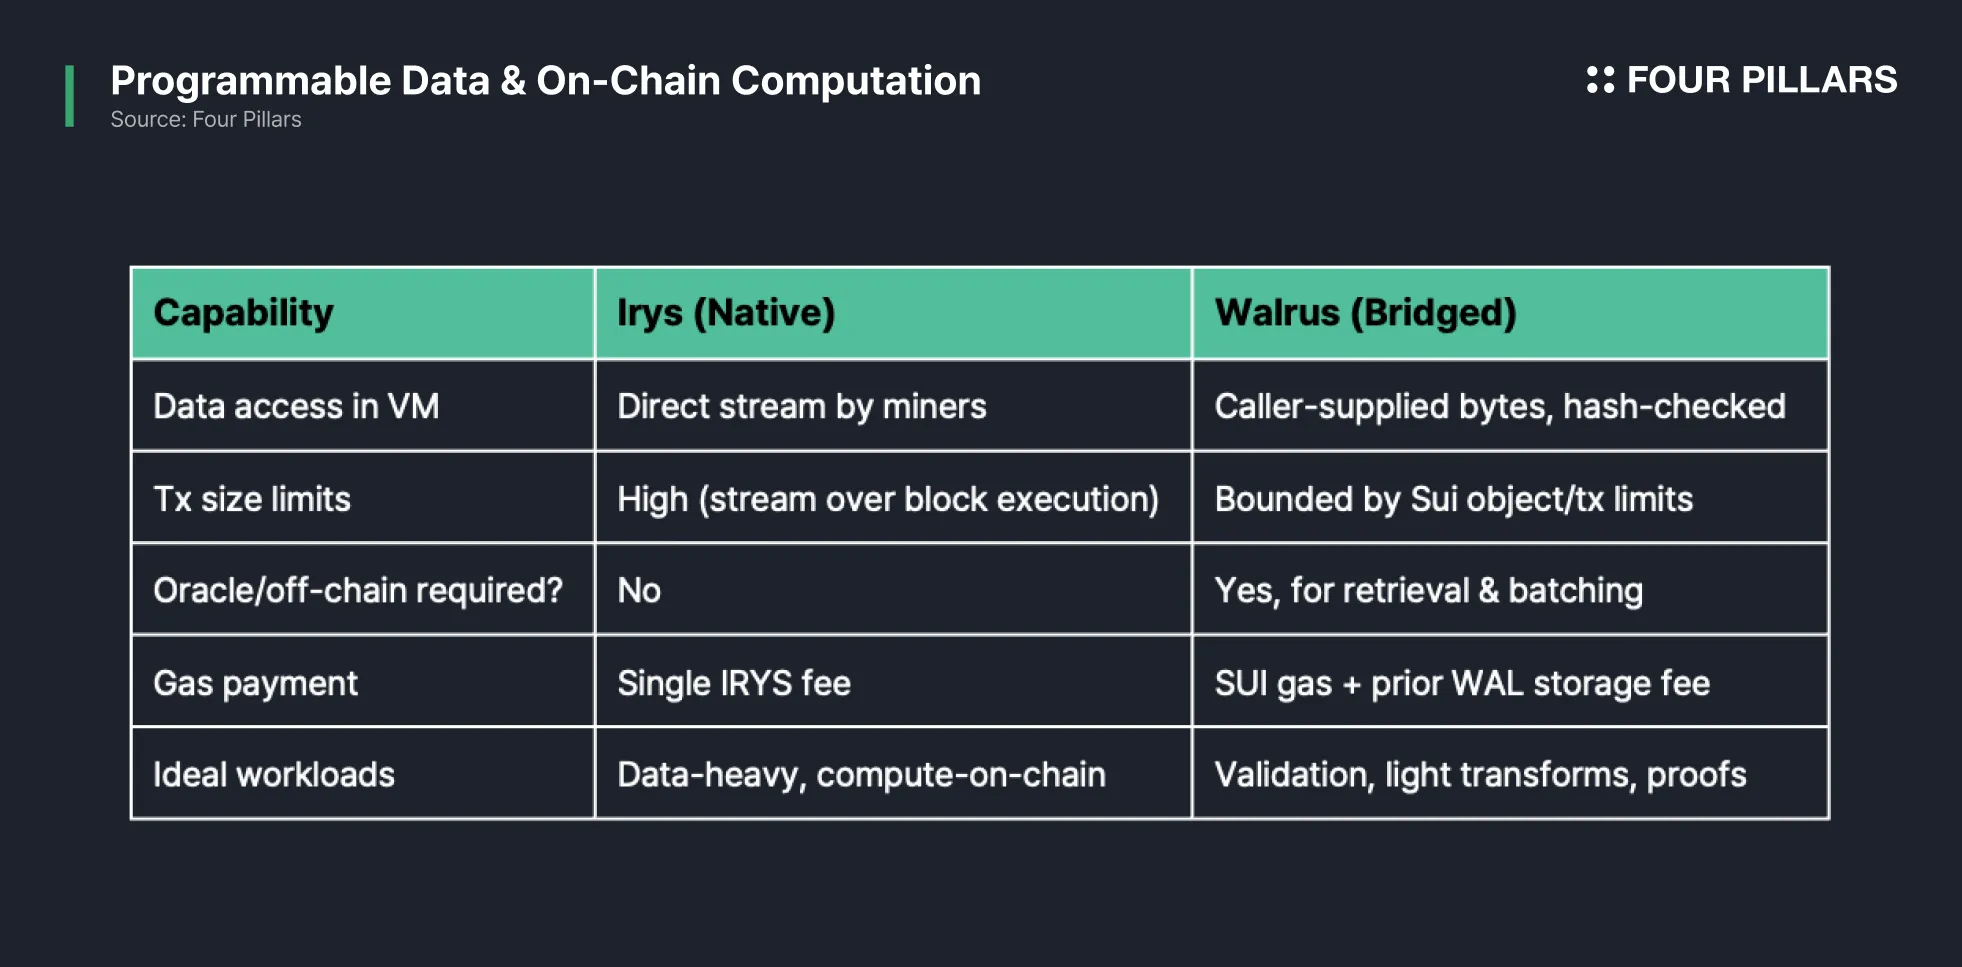Select the Irys (Native) column header
1962x967 pixels.
tap(893, 313)
